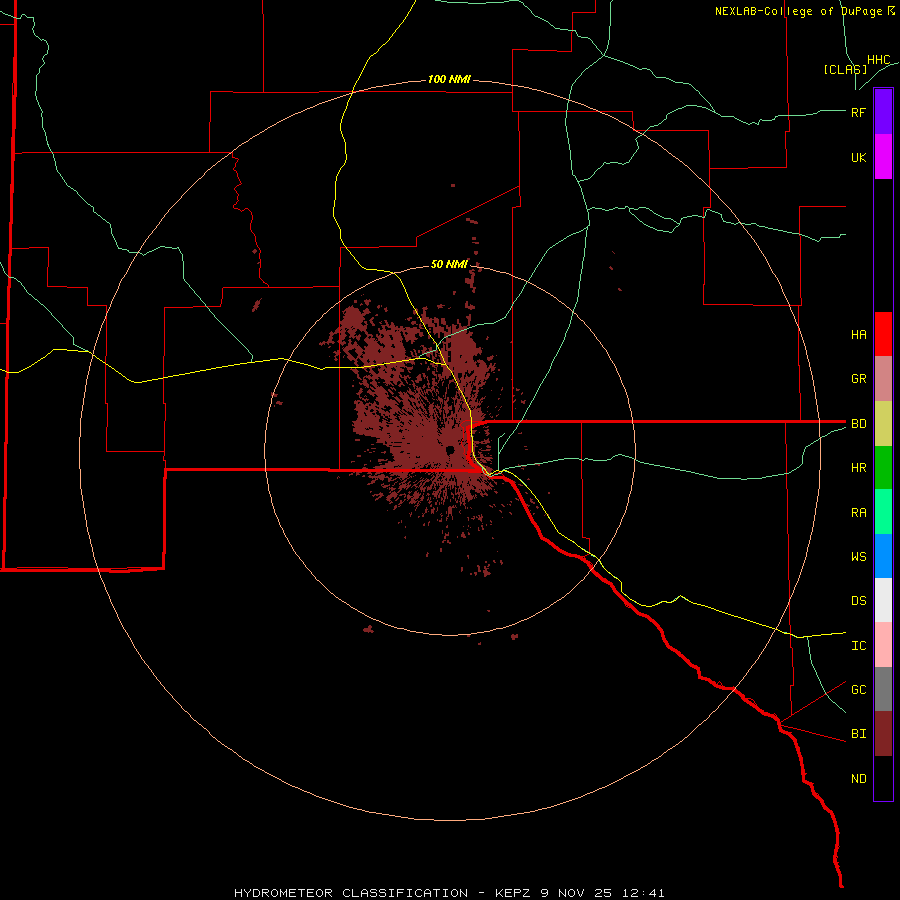Viewport: 900px width, 900px height.
Task: Click the magenta UK legend color swatch
Action: (x=883, y=157)
